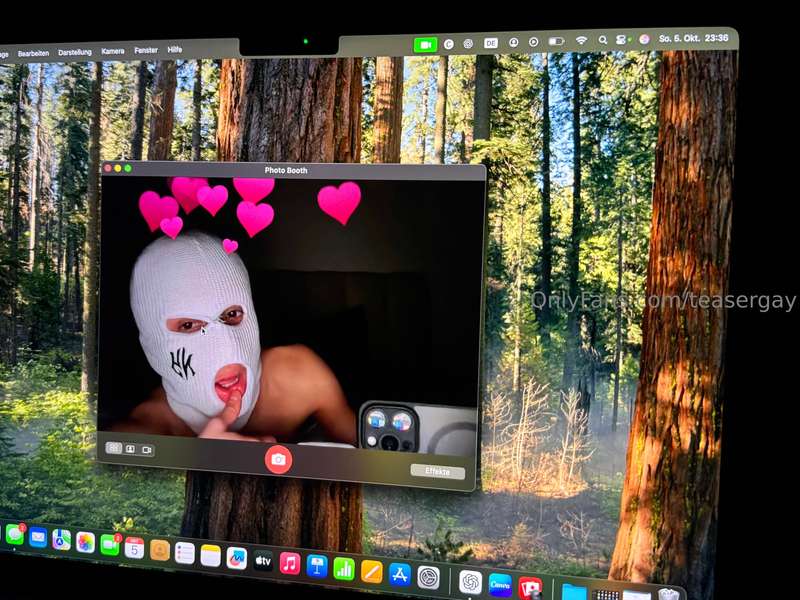Open the Hilfe menu
The height and width of the screenshot is (600, 800).
pos(174,49)
